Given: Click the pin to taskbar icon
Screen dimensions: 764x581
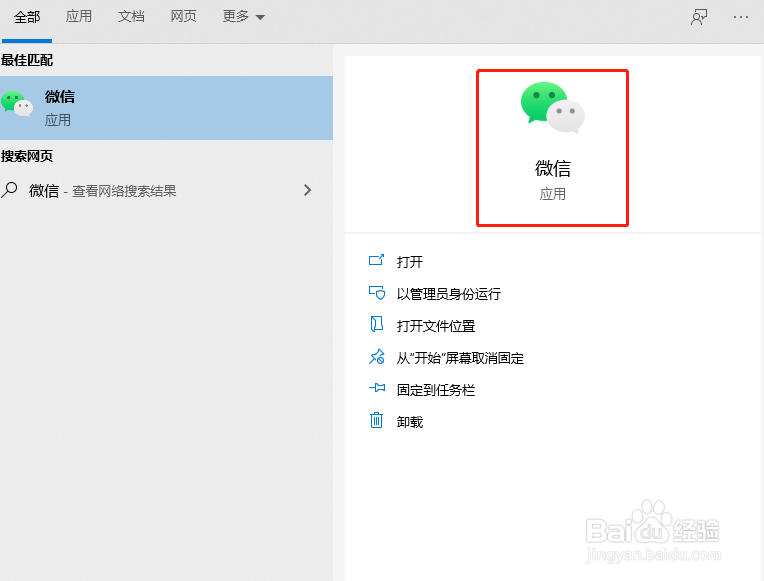Looking at the screenshot, I should pyautogui.click(x=377, y=388).
